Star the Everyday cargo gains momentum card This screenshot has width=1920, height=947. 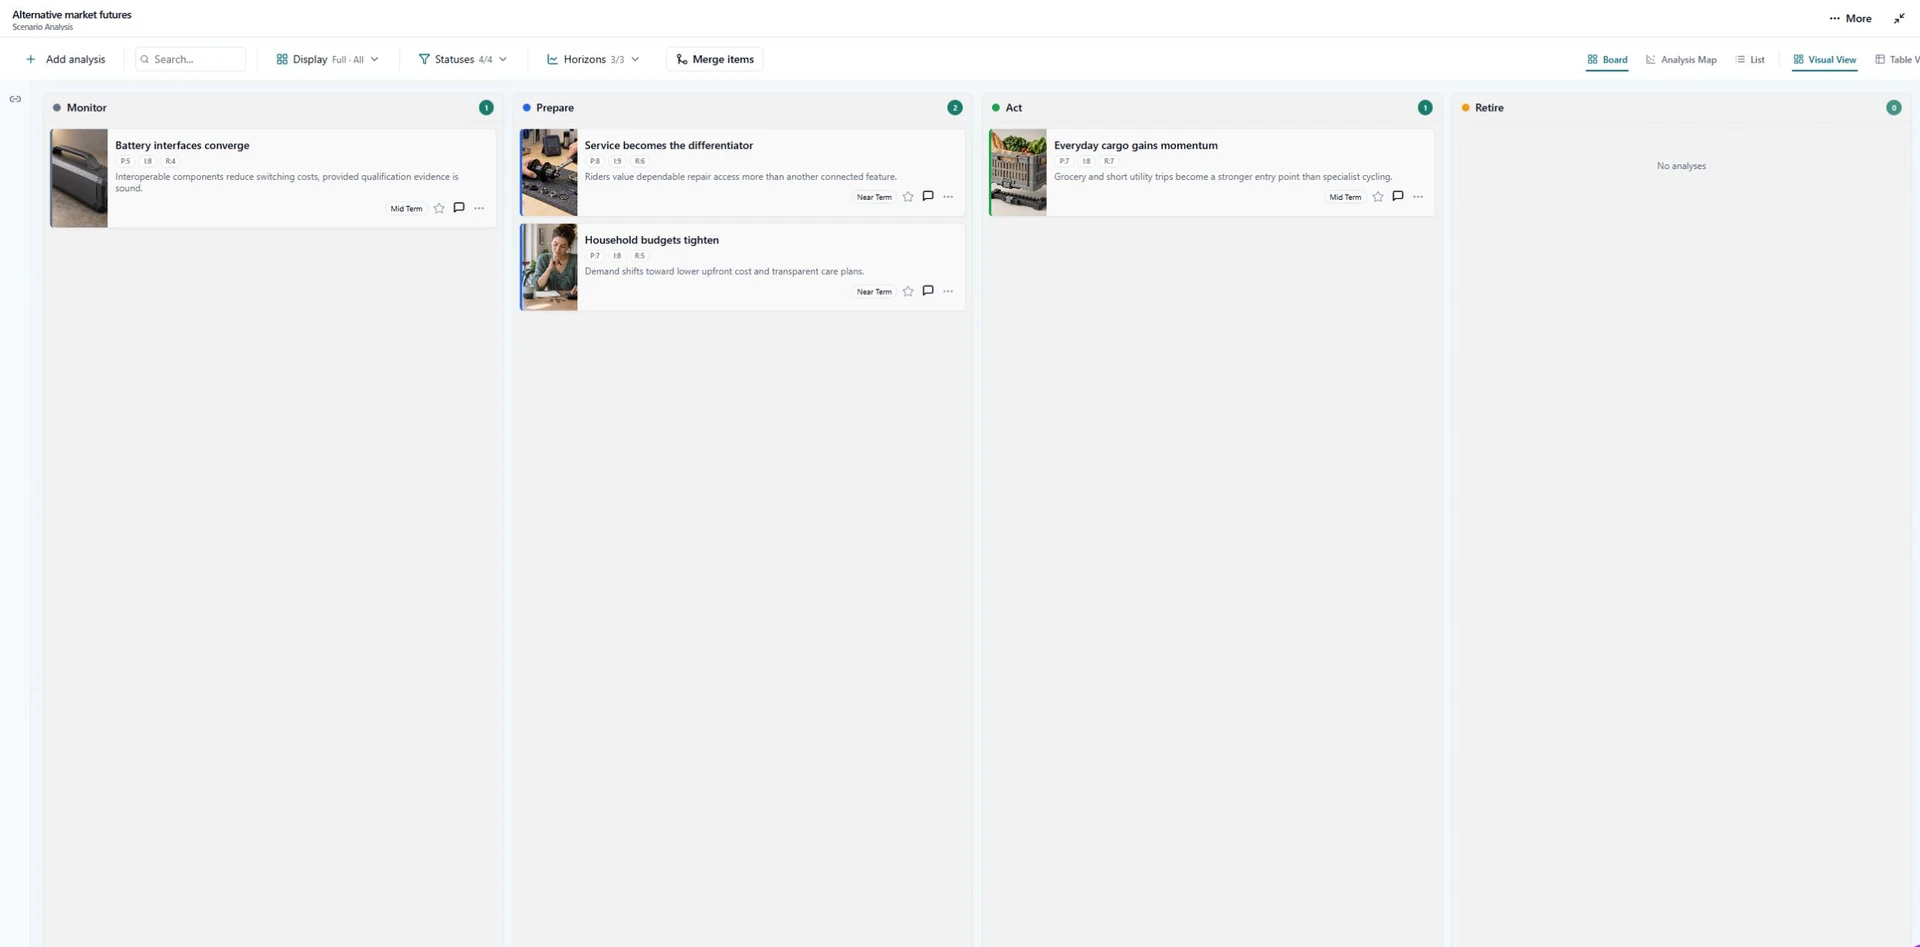click(x=1378, y=197)
